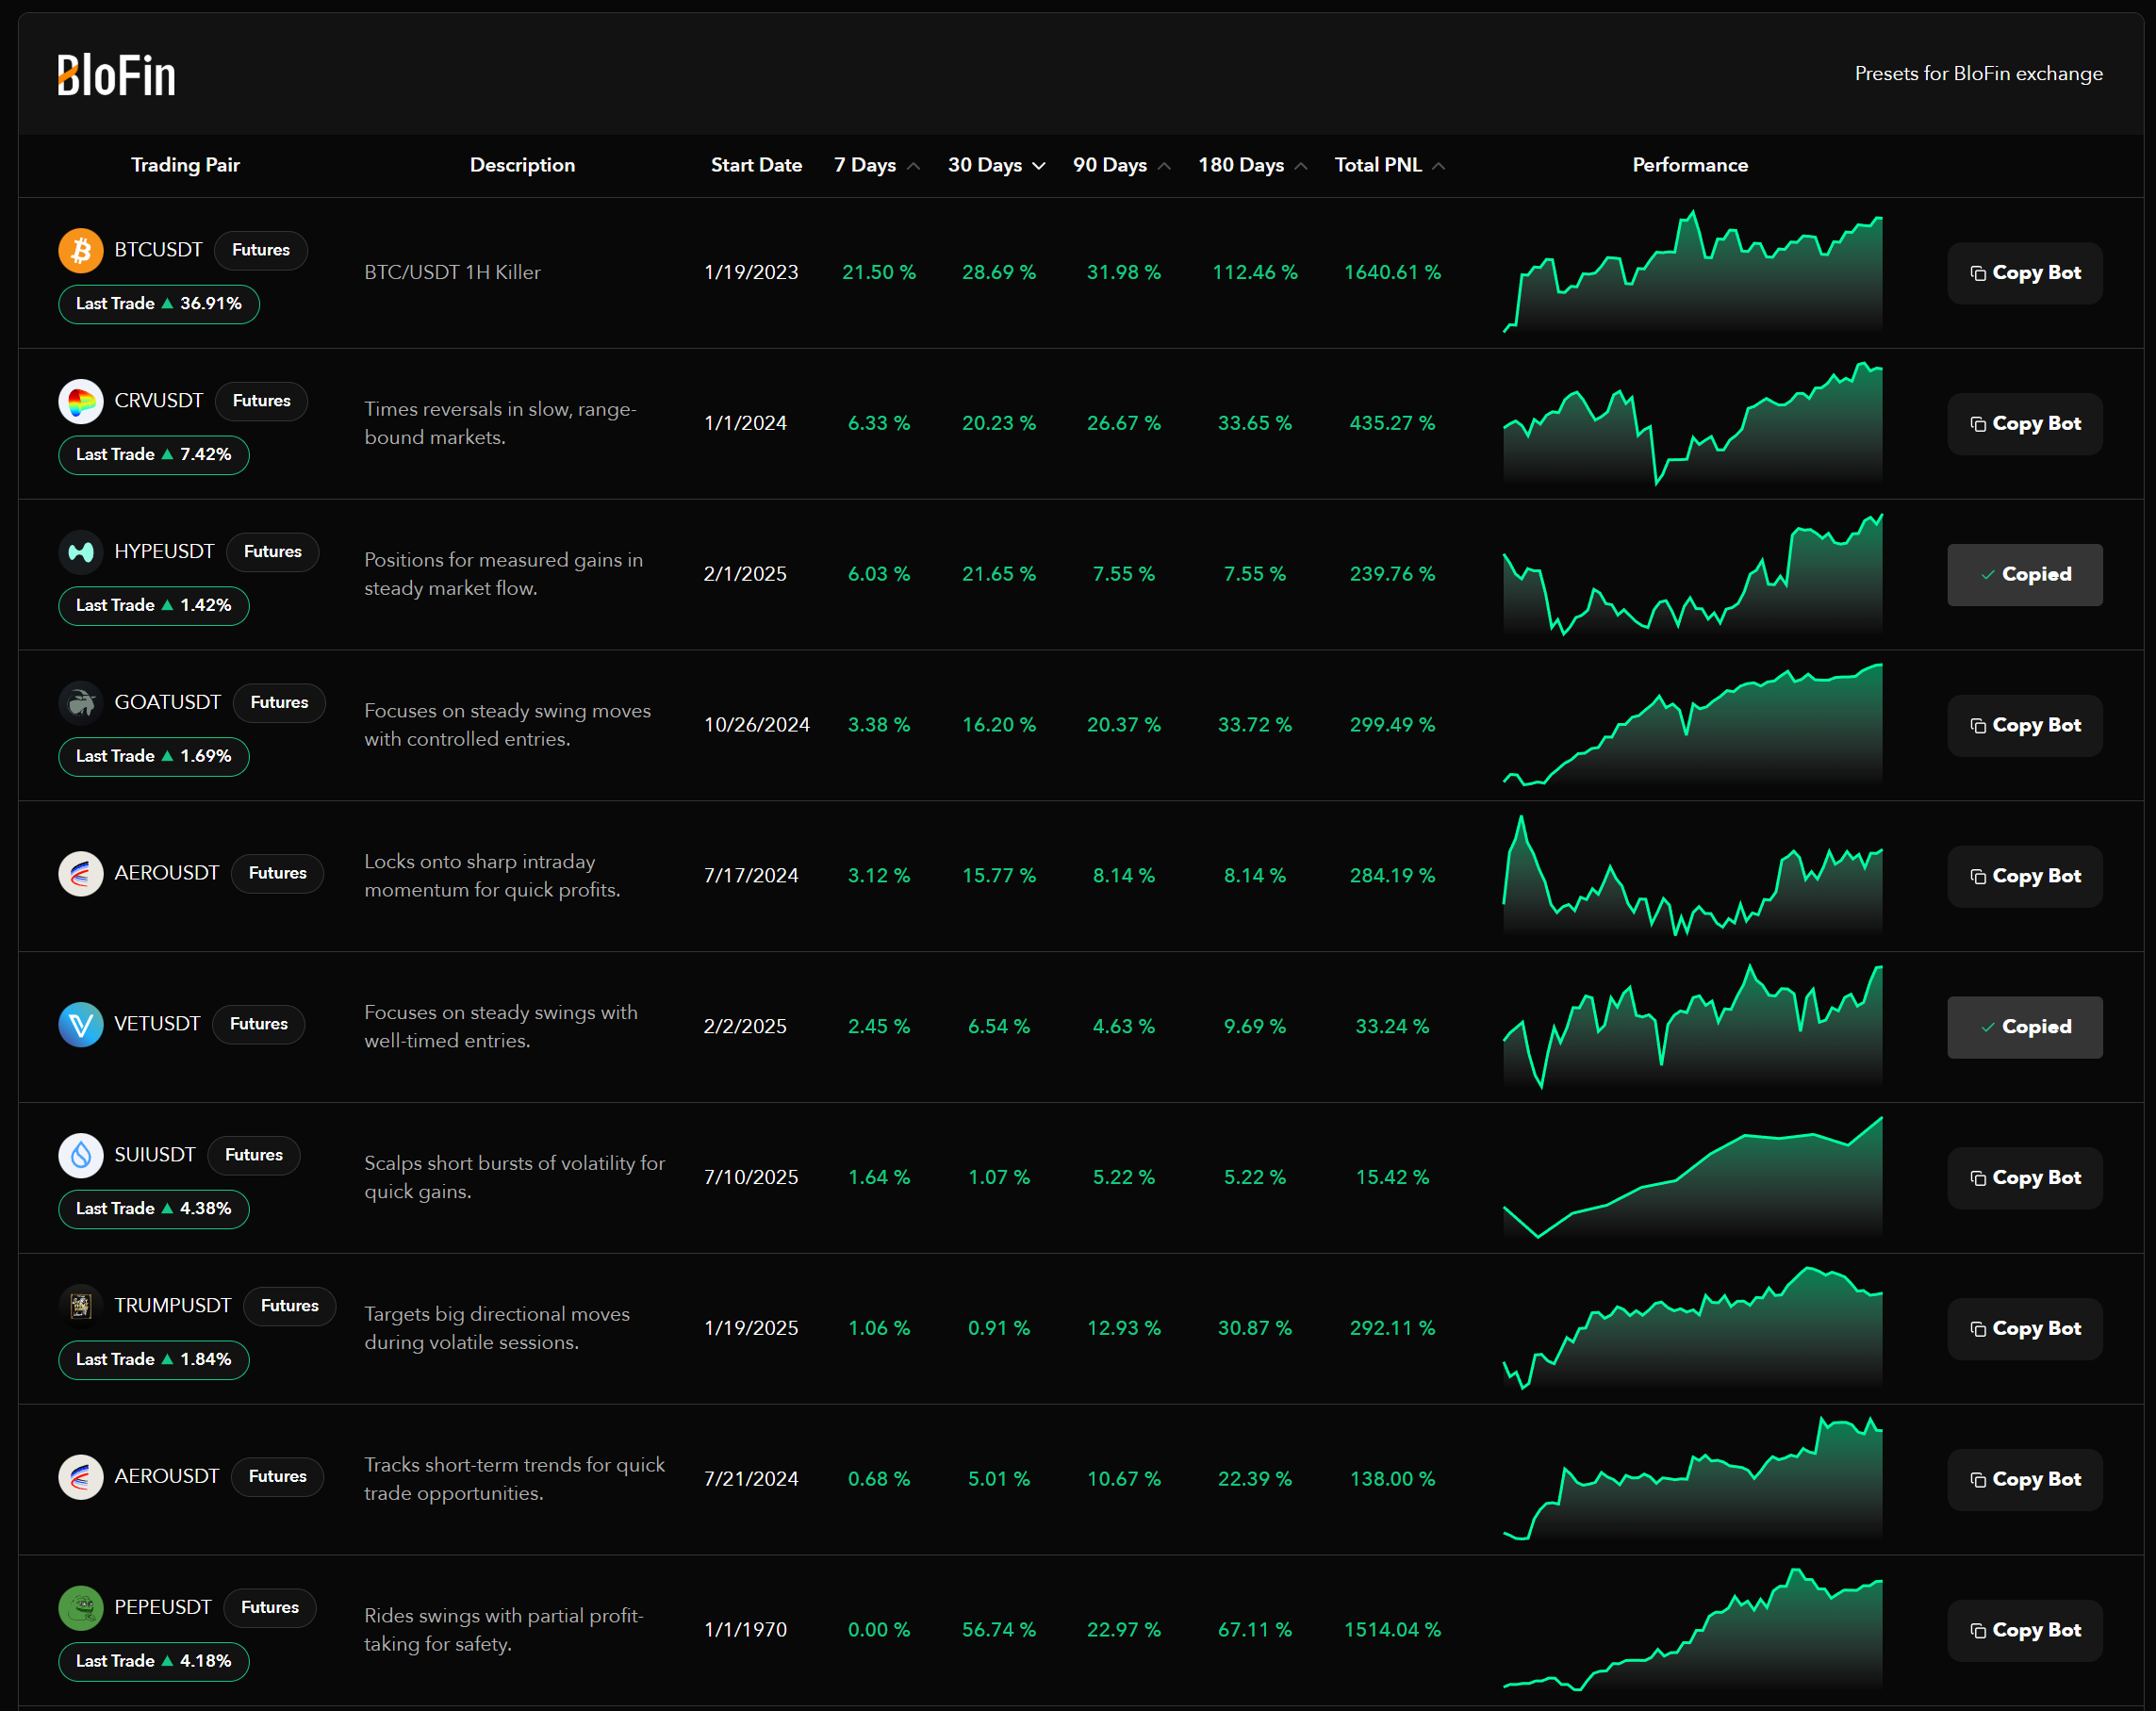The width and height of the screenshot is (2156, 1711).
Task: Open the PEPEUSDT performance chart
Action: point(1692,1631)
